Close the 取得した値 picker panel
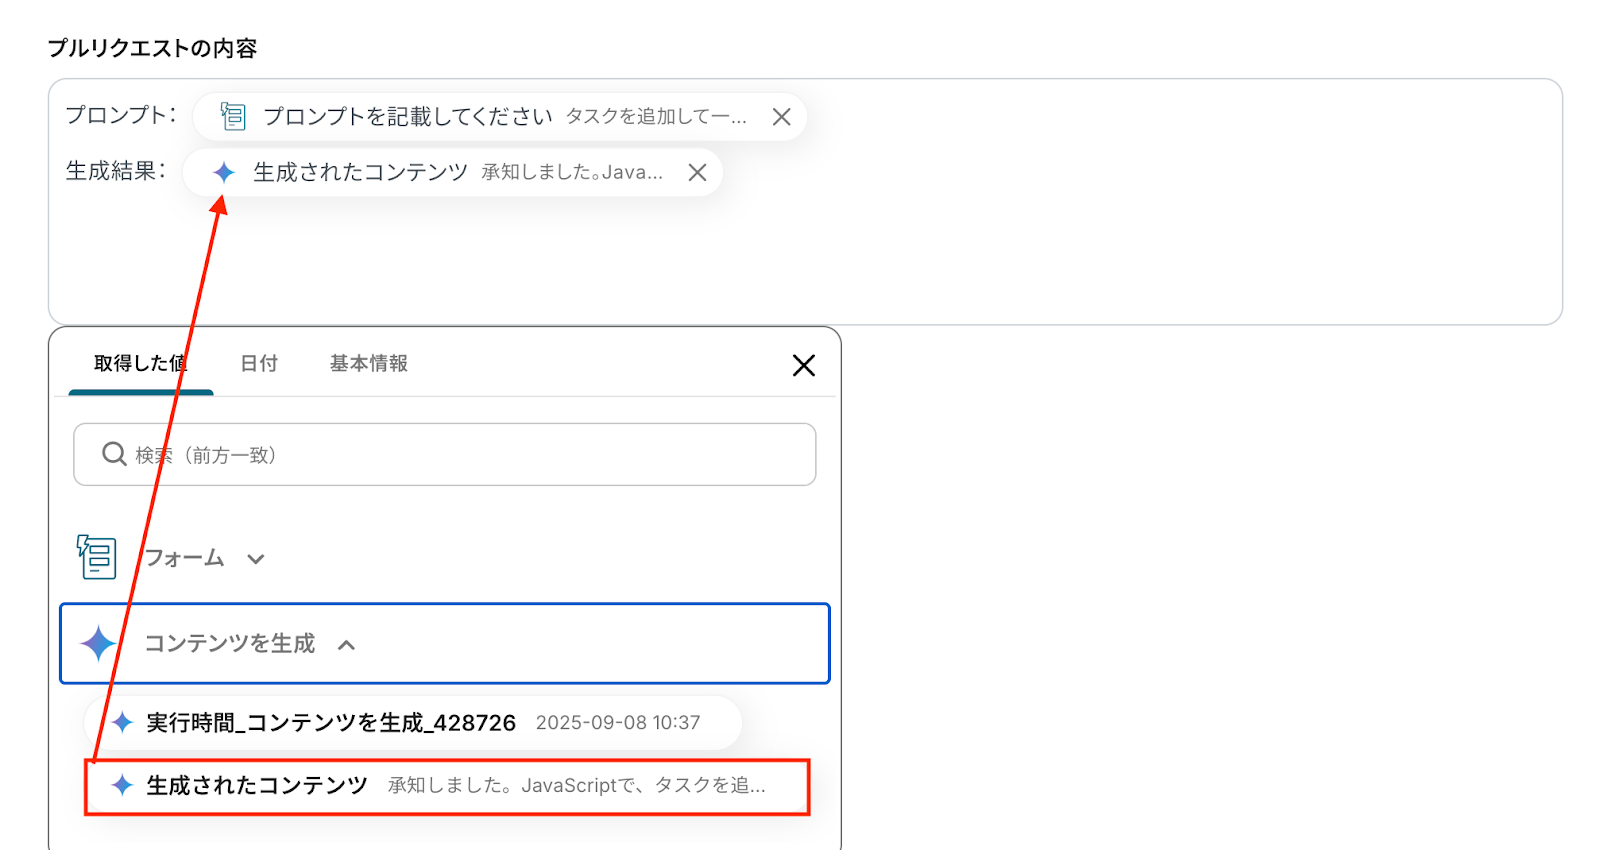1600x850 pixels. 803,366
